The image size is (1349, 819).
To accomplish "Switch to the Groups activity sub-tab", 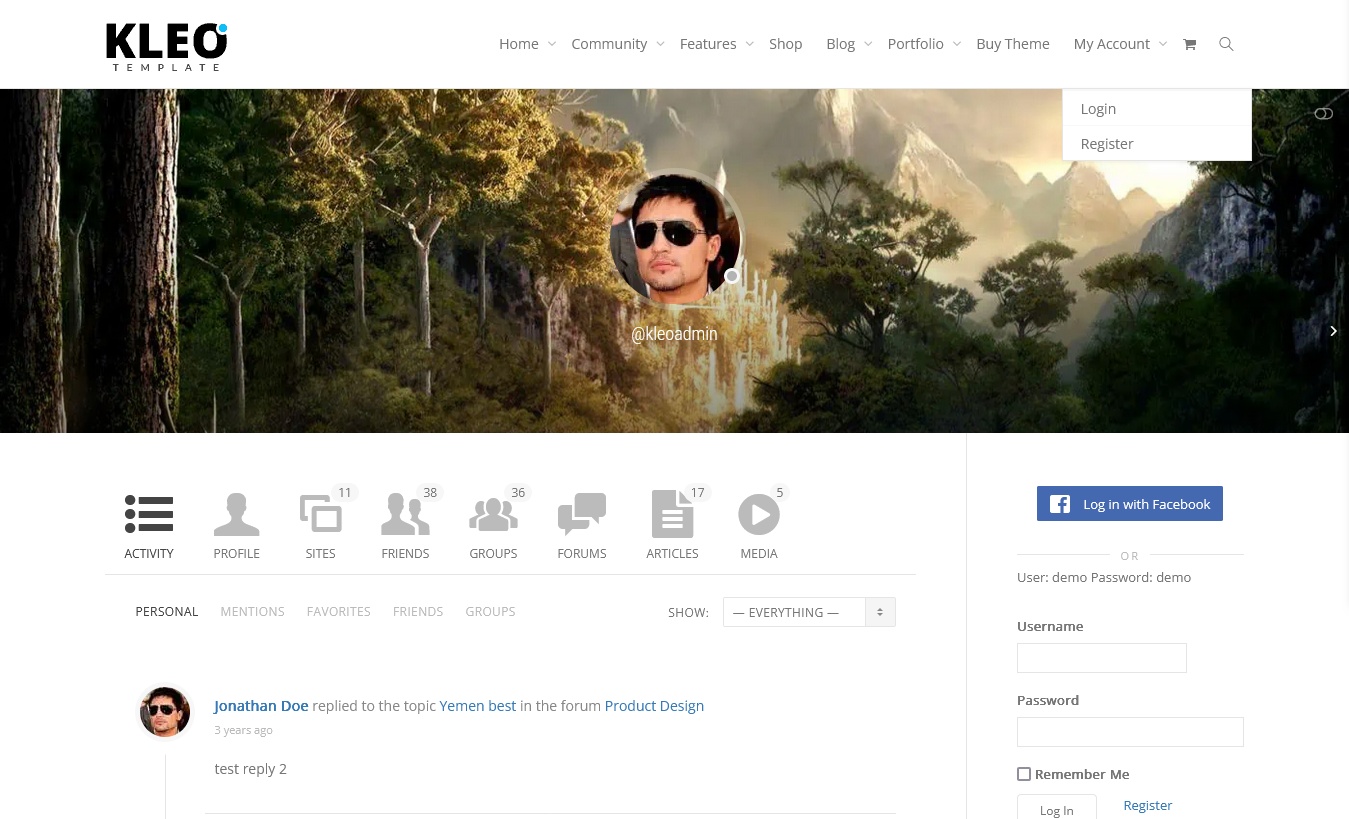I will click(x=490, y=611).
